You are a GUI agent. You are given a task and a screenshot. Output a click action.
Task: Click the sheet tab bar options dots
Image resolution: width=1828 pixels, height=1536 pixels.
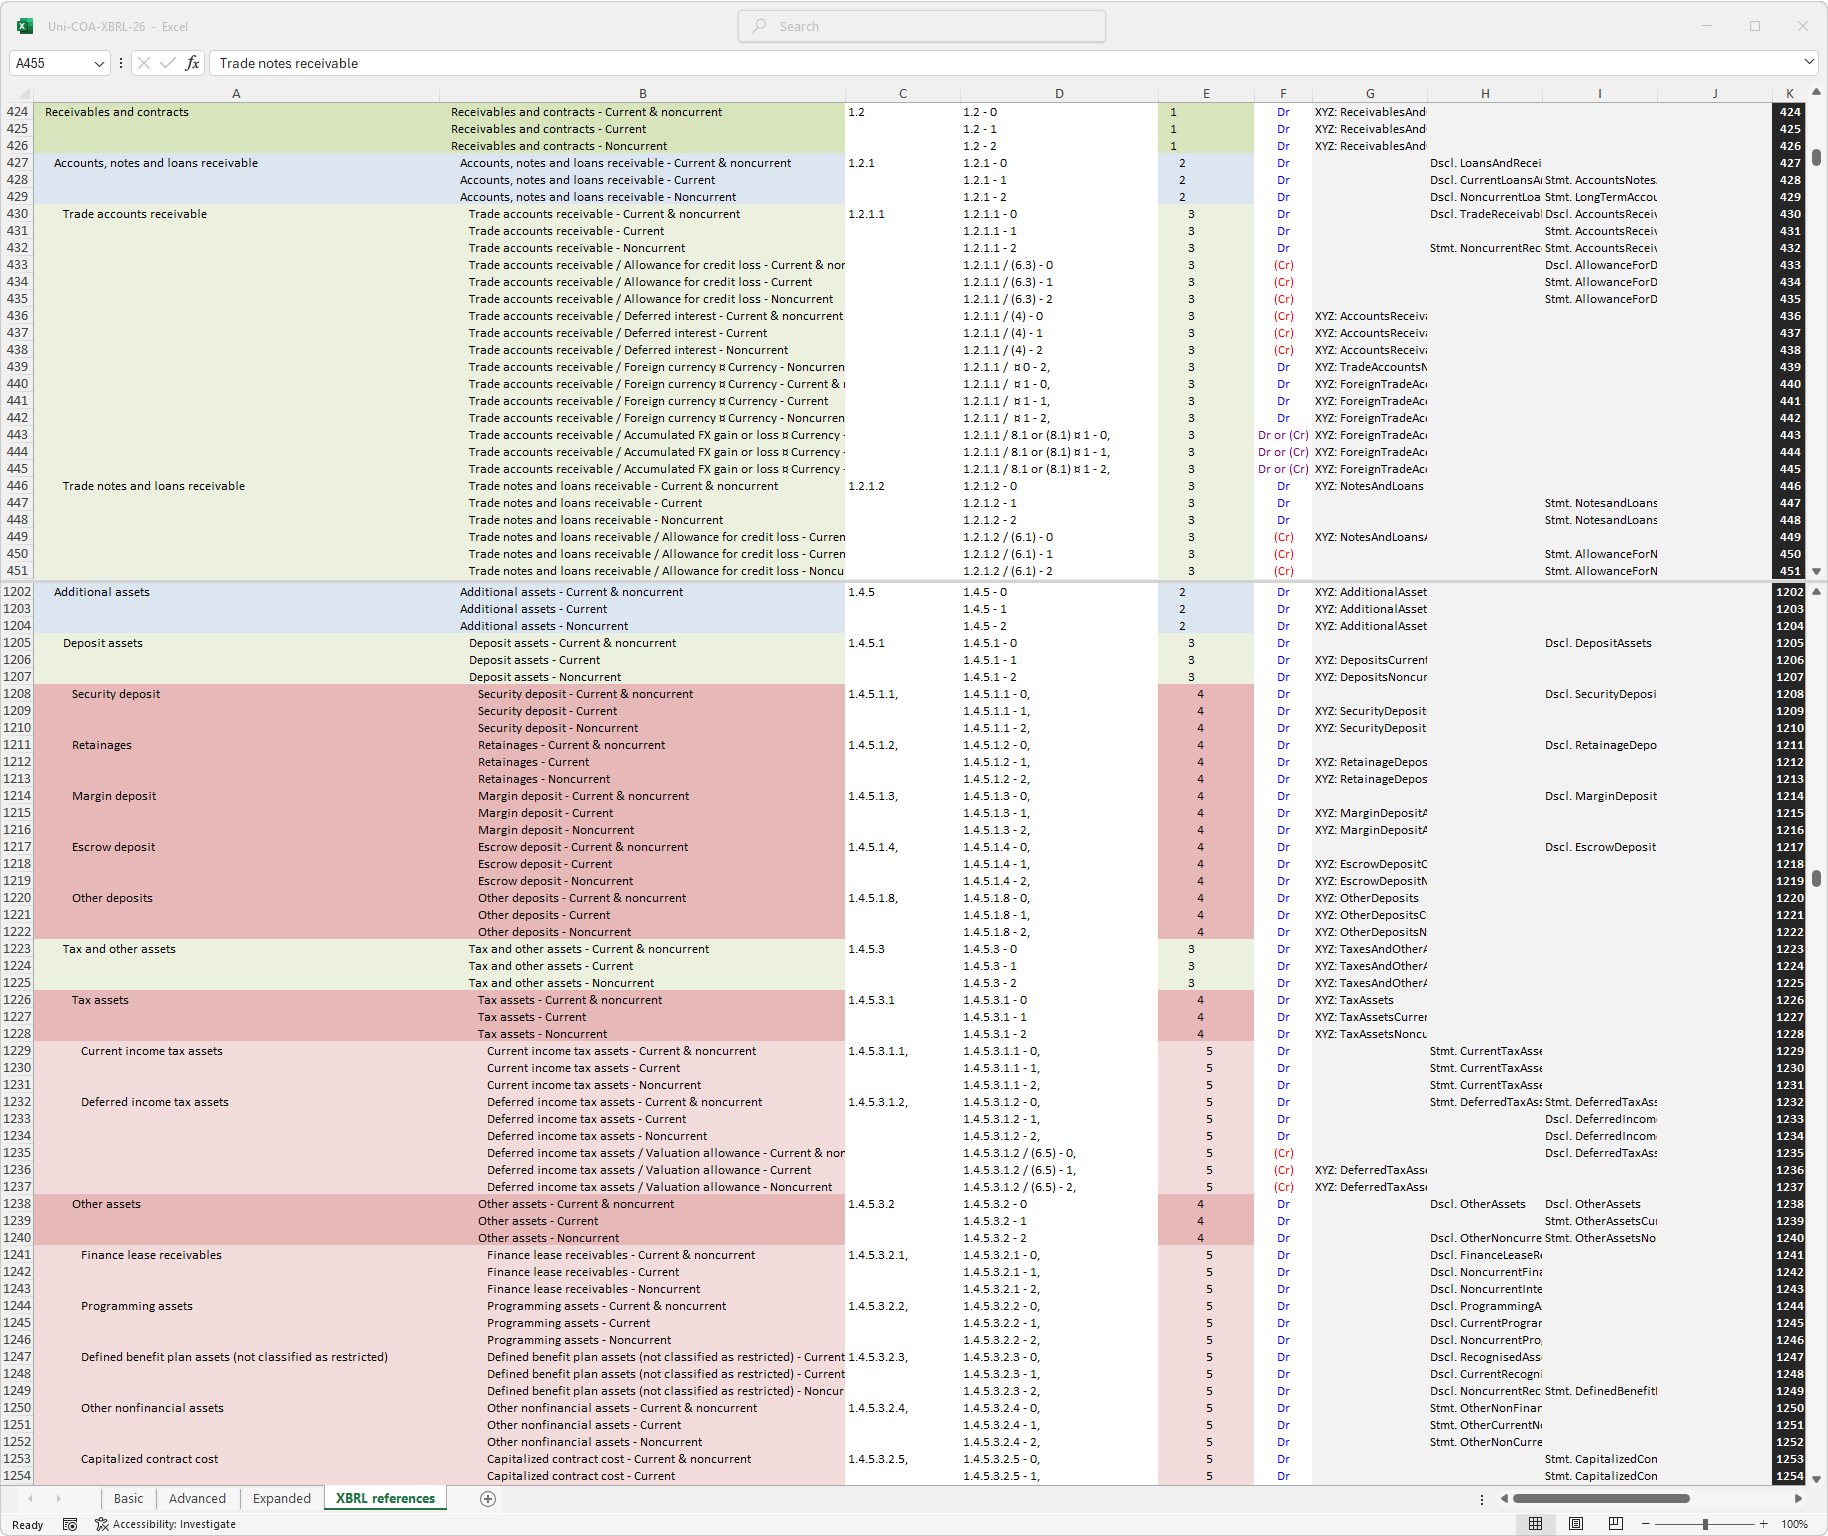pyautogui.click(x=1482, y=1499)
